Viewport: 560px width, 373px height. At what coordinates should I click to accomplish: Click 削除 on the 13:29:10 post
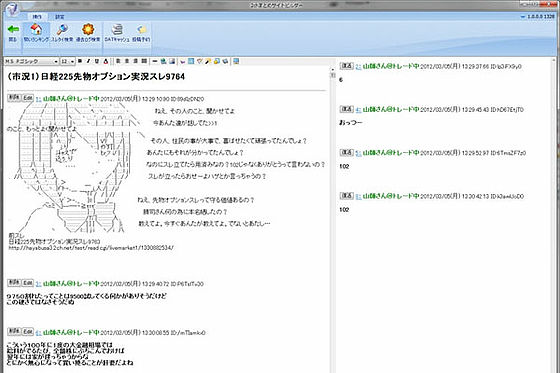pos(14,98)
